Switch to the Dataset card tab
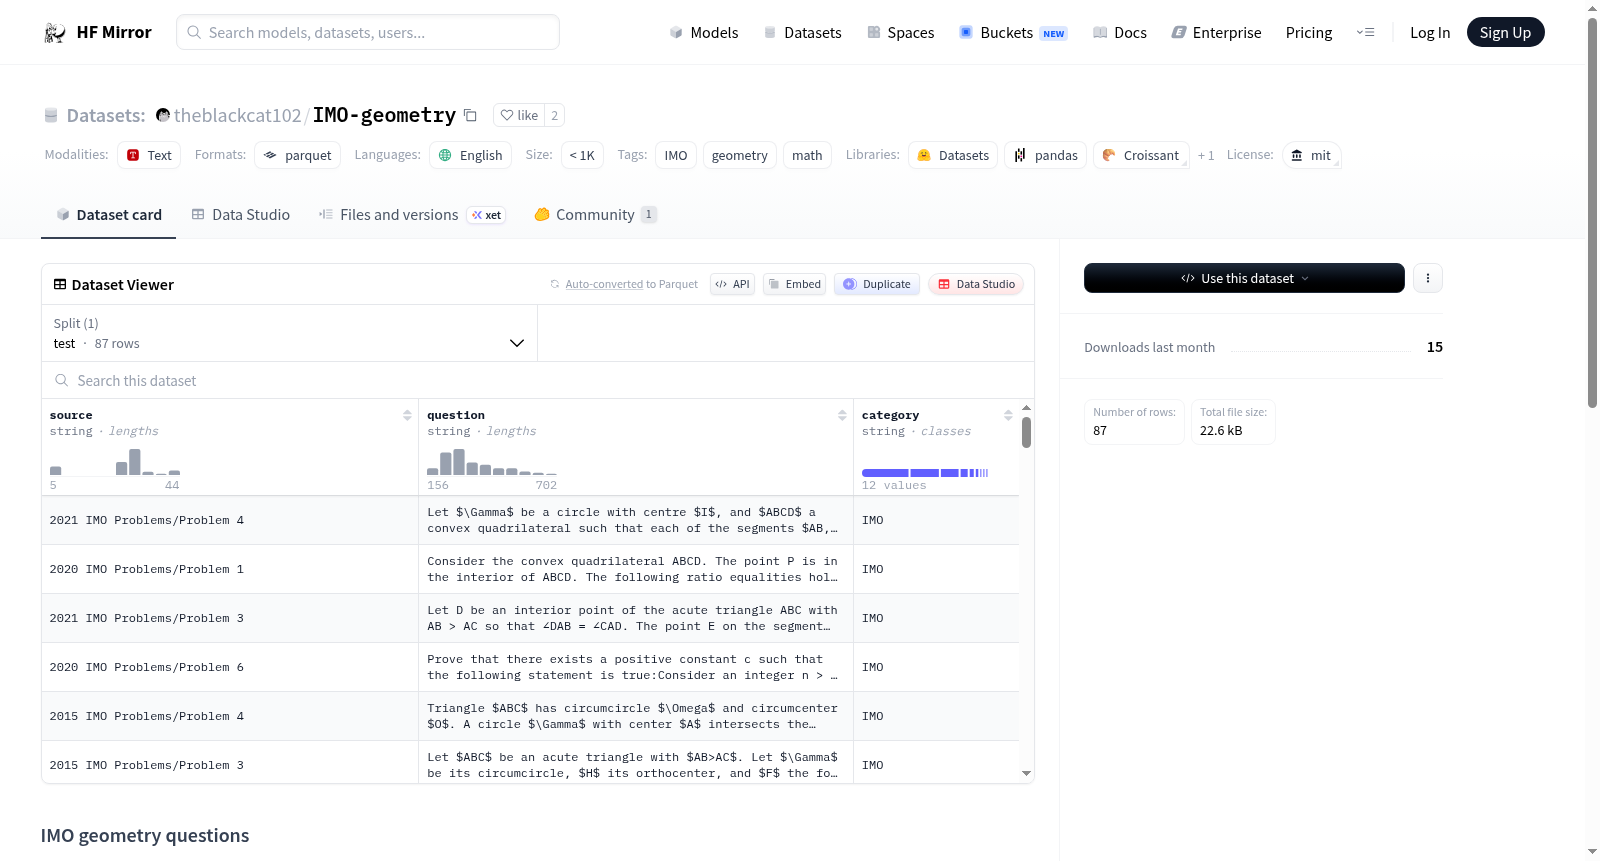Screen dimensions: 1600x861 click(x=108, y=215)
